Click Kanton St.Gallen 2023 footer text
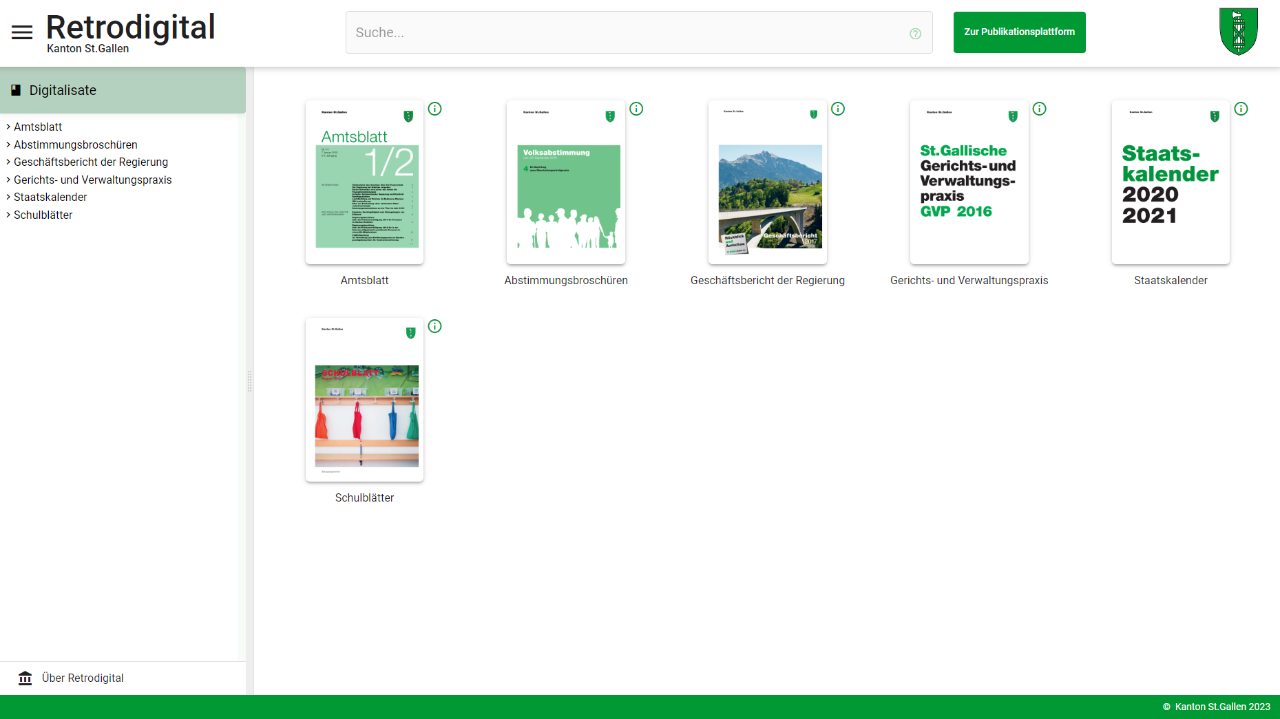This screenshot has width=1280, height=719. (1216, 707)
